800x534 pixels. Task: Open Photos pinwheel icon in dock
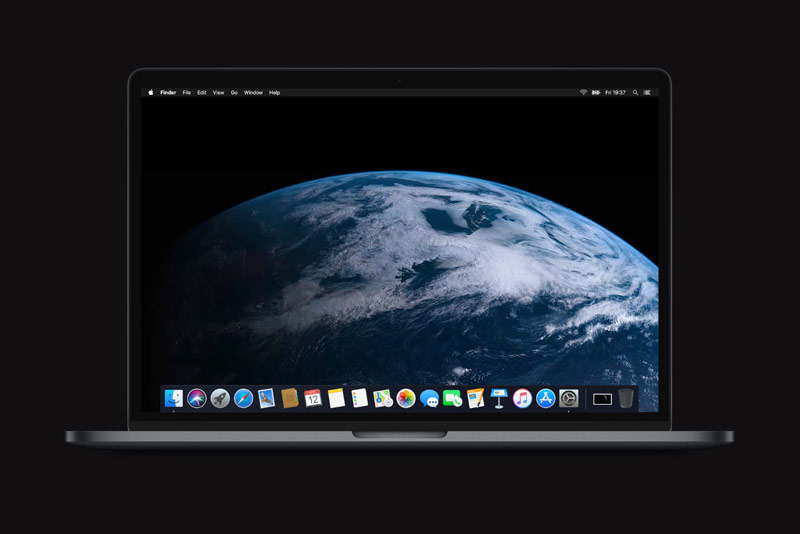[x=406, y=398]
